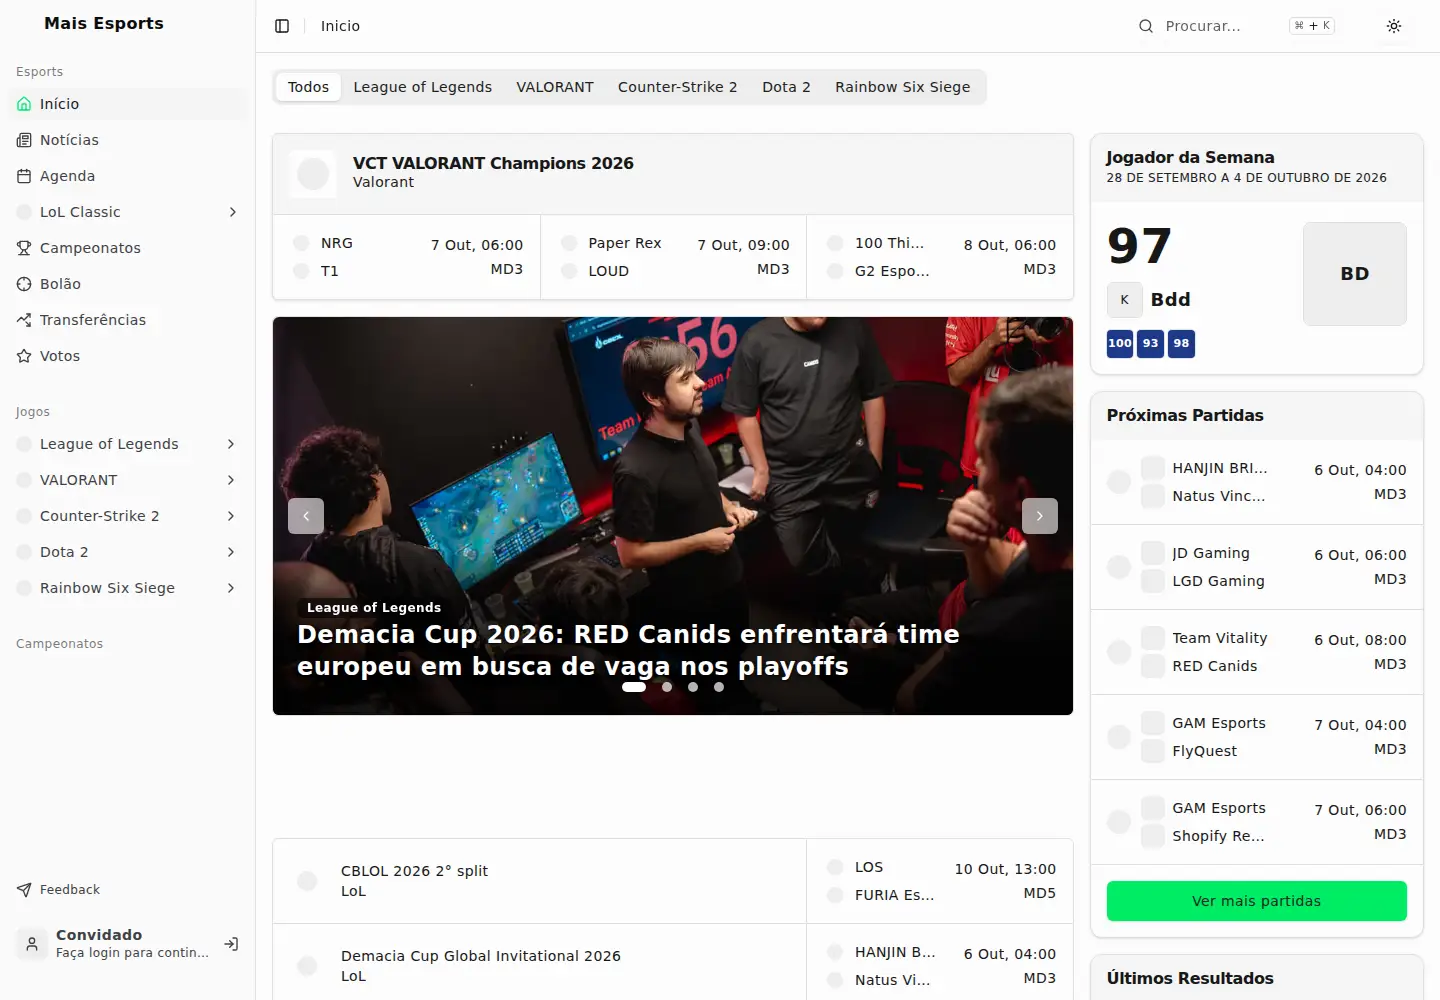
Task: Open Demacia Cup 2026 news headline
Action: point(628,650)
